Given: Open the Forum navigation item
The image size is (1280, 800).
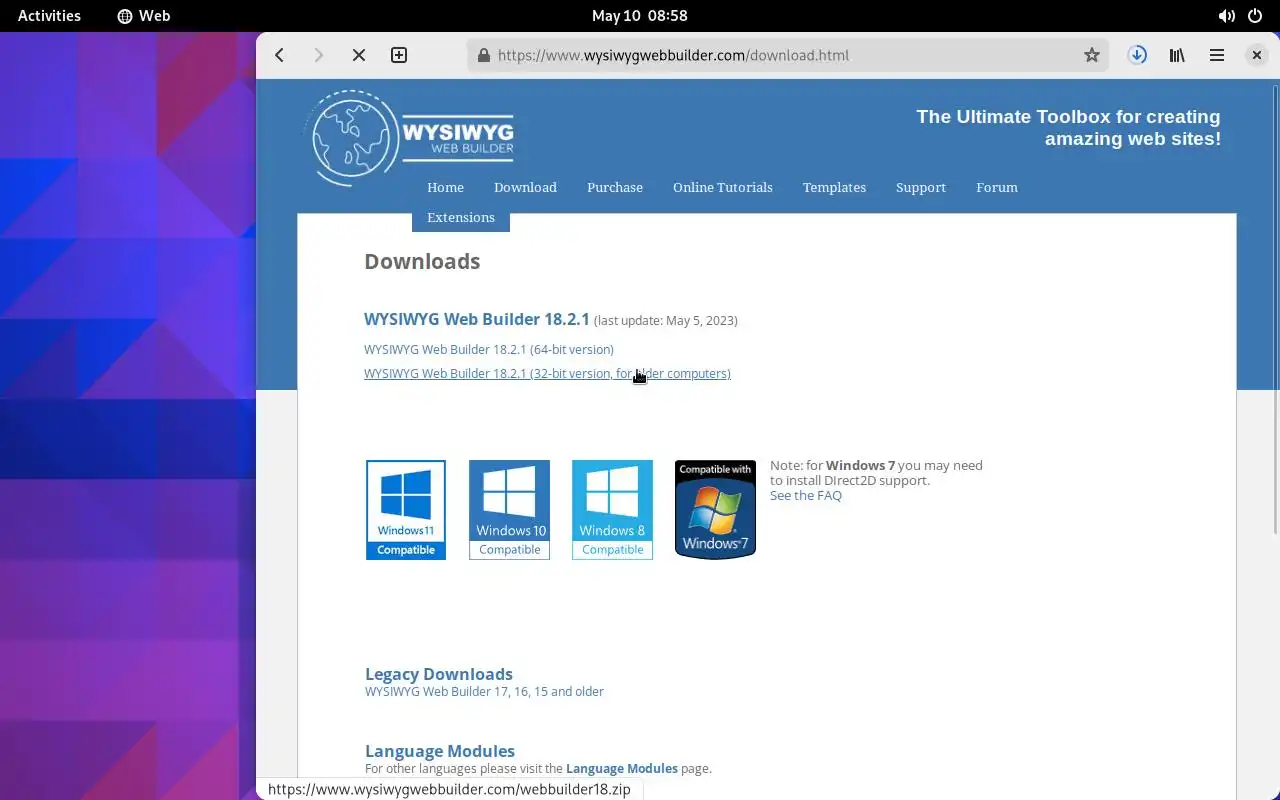Looking at the screenshot, I should tap(997, 187).
